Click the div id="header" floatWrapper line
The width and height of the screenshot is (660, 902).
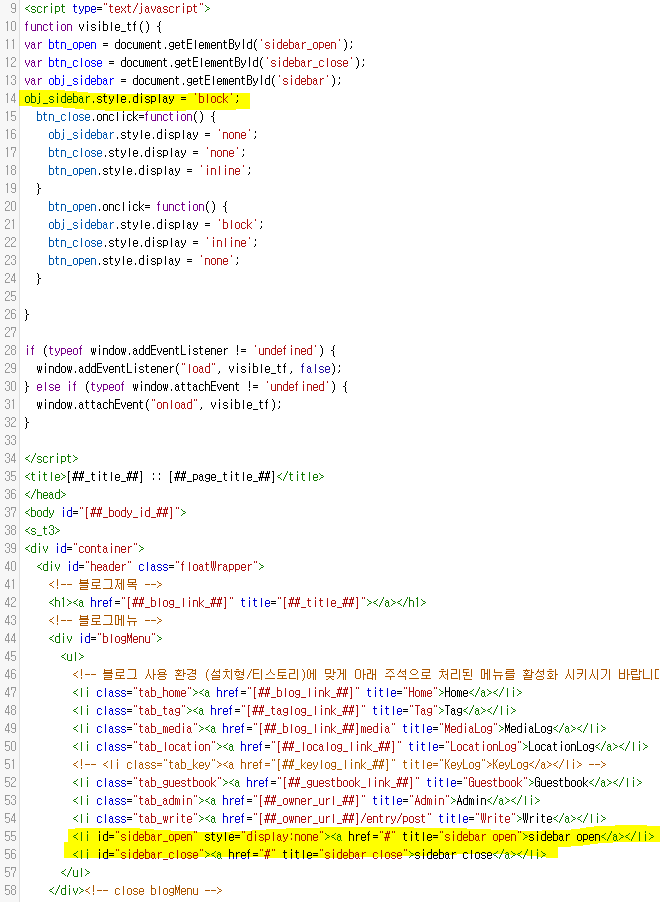(x=150, y=567)
